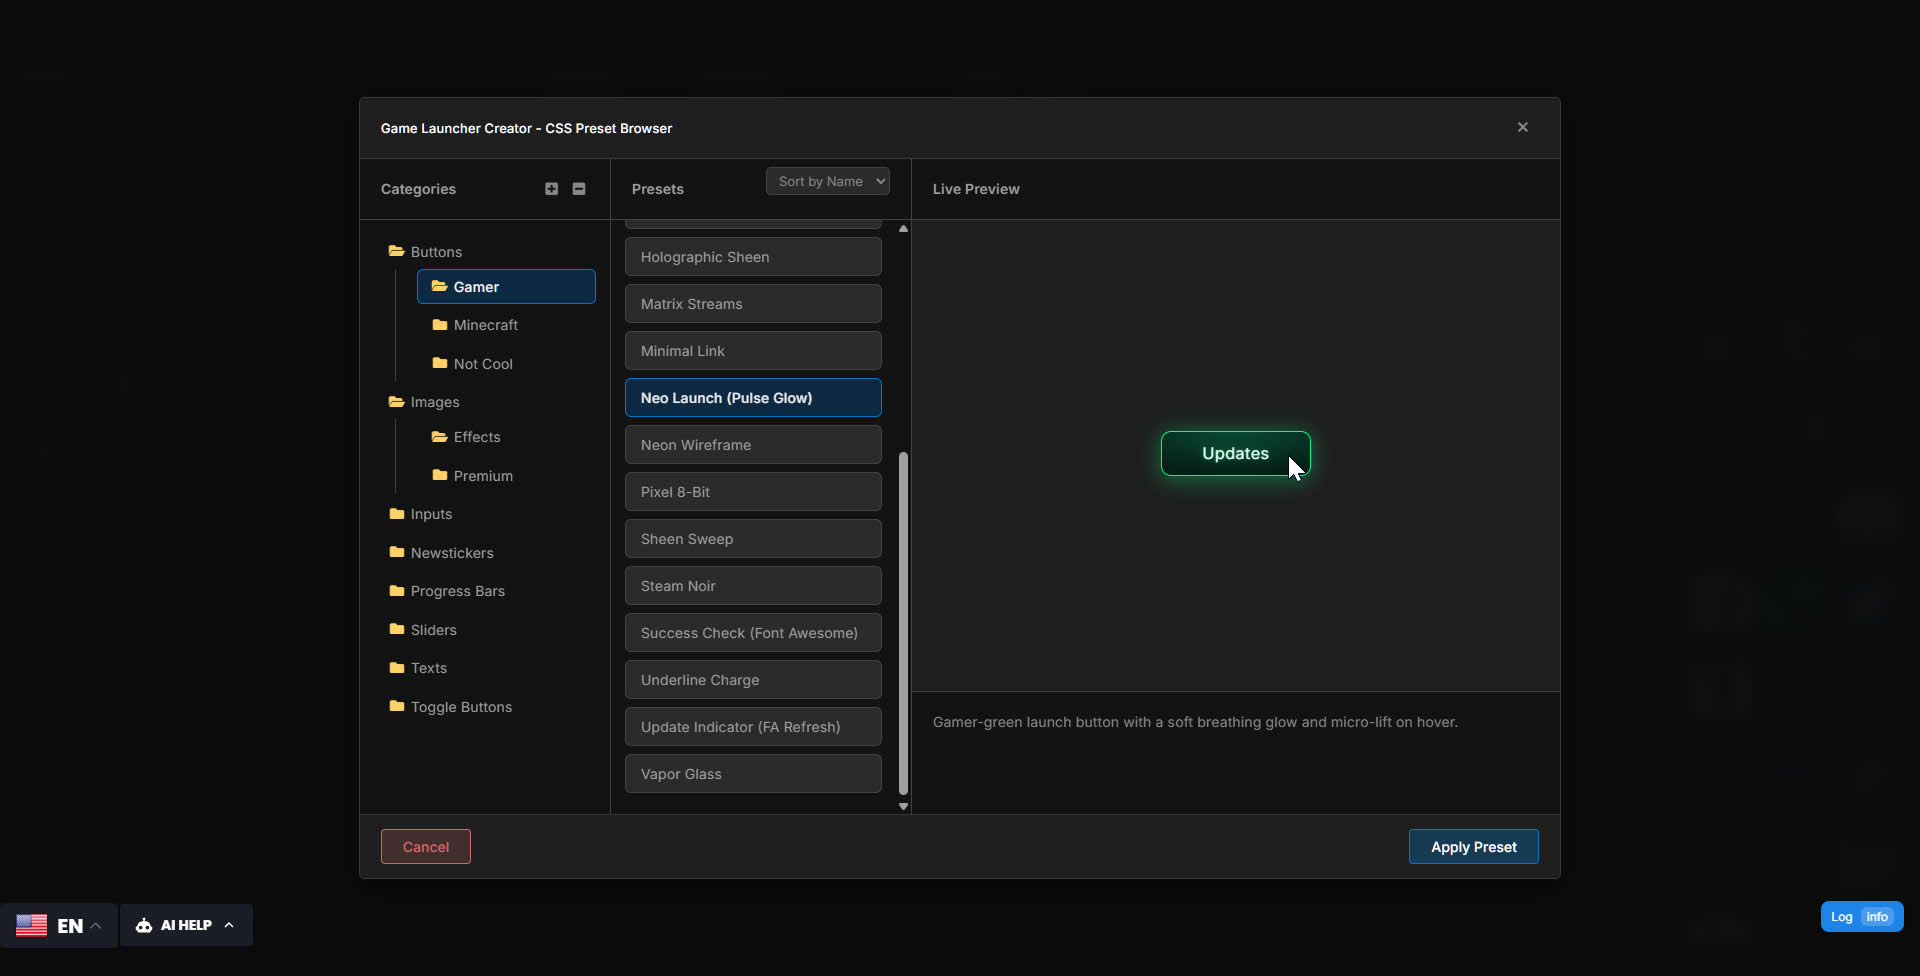The height and width of the screenshot is (976, 1920).
Task: Select the Minecraft category
Action: pyautogui.click(x=485, y=325)
